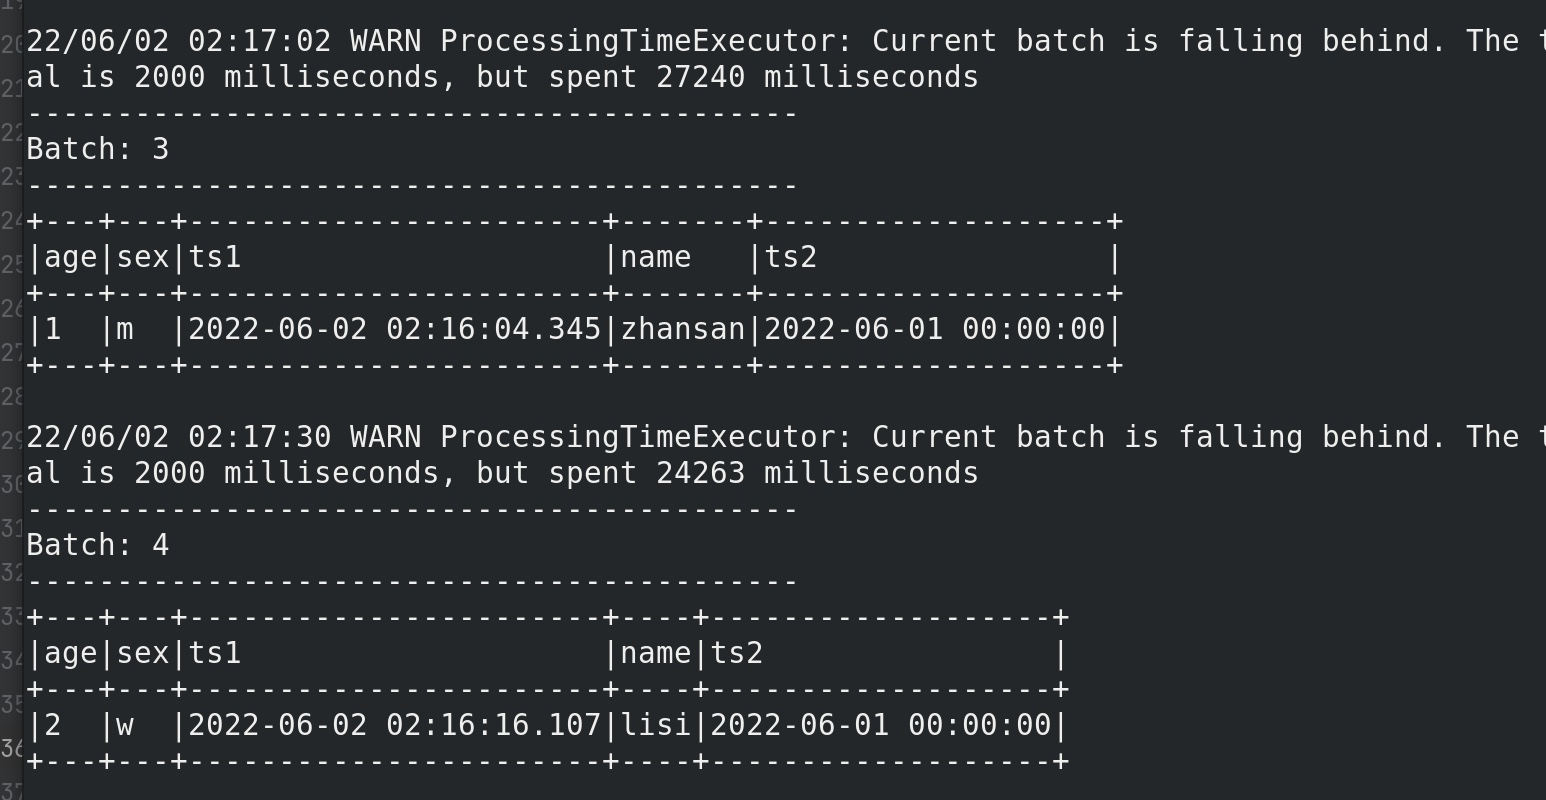Click the 'age' header in Batch 3 table
This screenshot has height=800, width=1546.
pyautogui.click(x=71, y=258)
